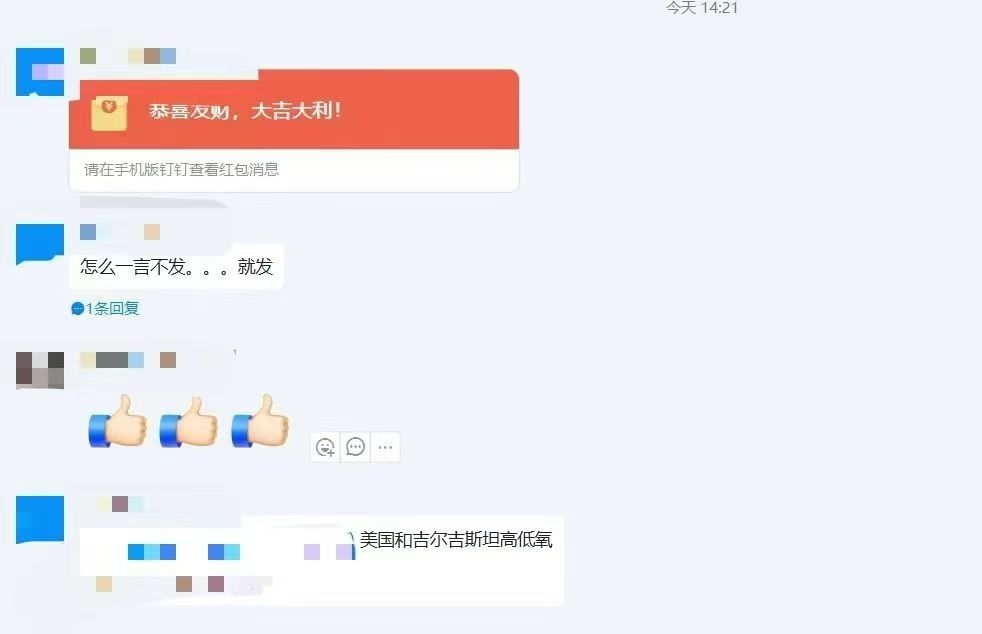This screenshot has height=634, width=982.
Task: Select the message 美国和吉尔吉斯坦高低氧
Action: coord(456,539)
